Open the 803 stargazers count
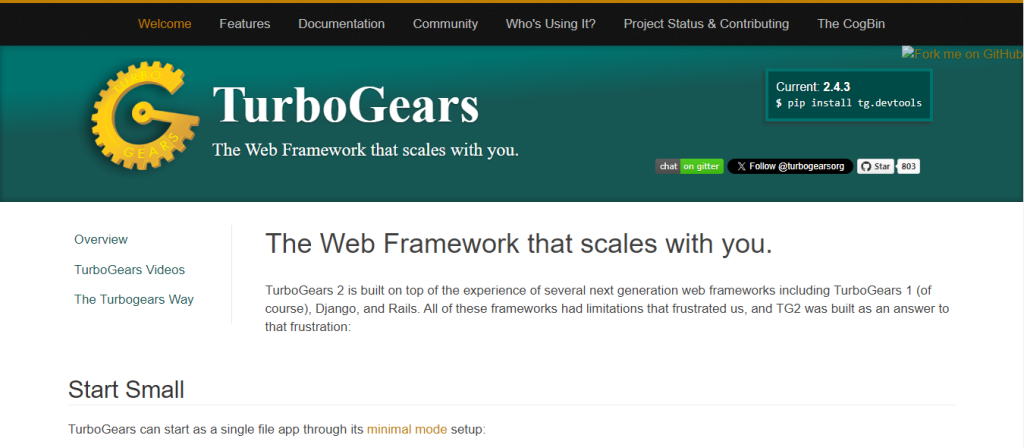 coord(908,167)
